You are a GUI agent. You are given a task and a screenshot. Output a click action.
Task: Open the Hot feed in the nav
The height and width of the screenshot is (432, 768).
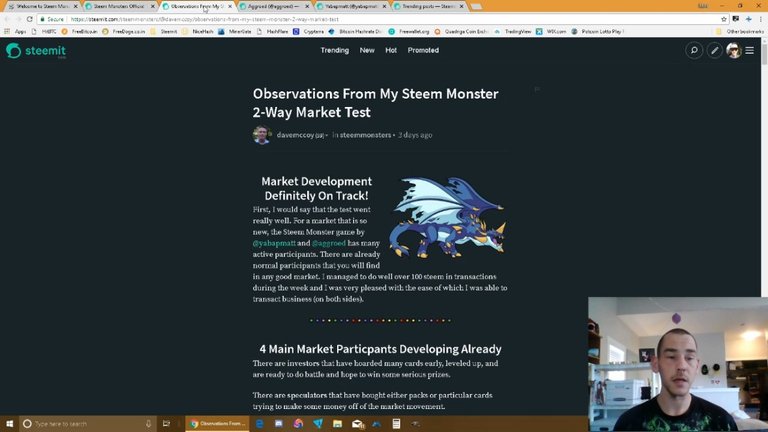391,50
